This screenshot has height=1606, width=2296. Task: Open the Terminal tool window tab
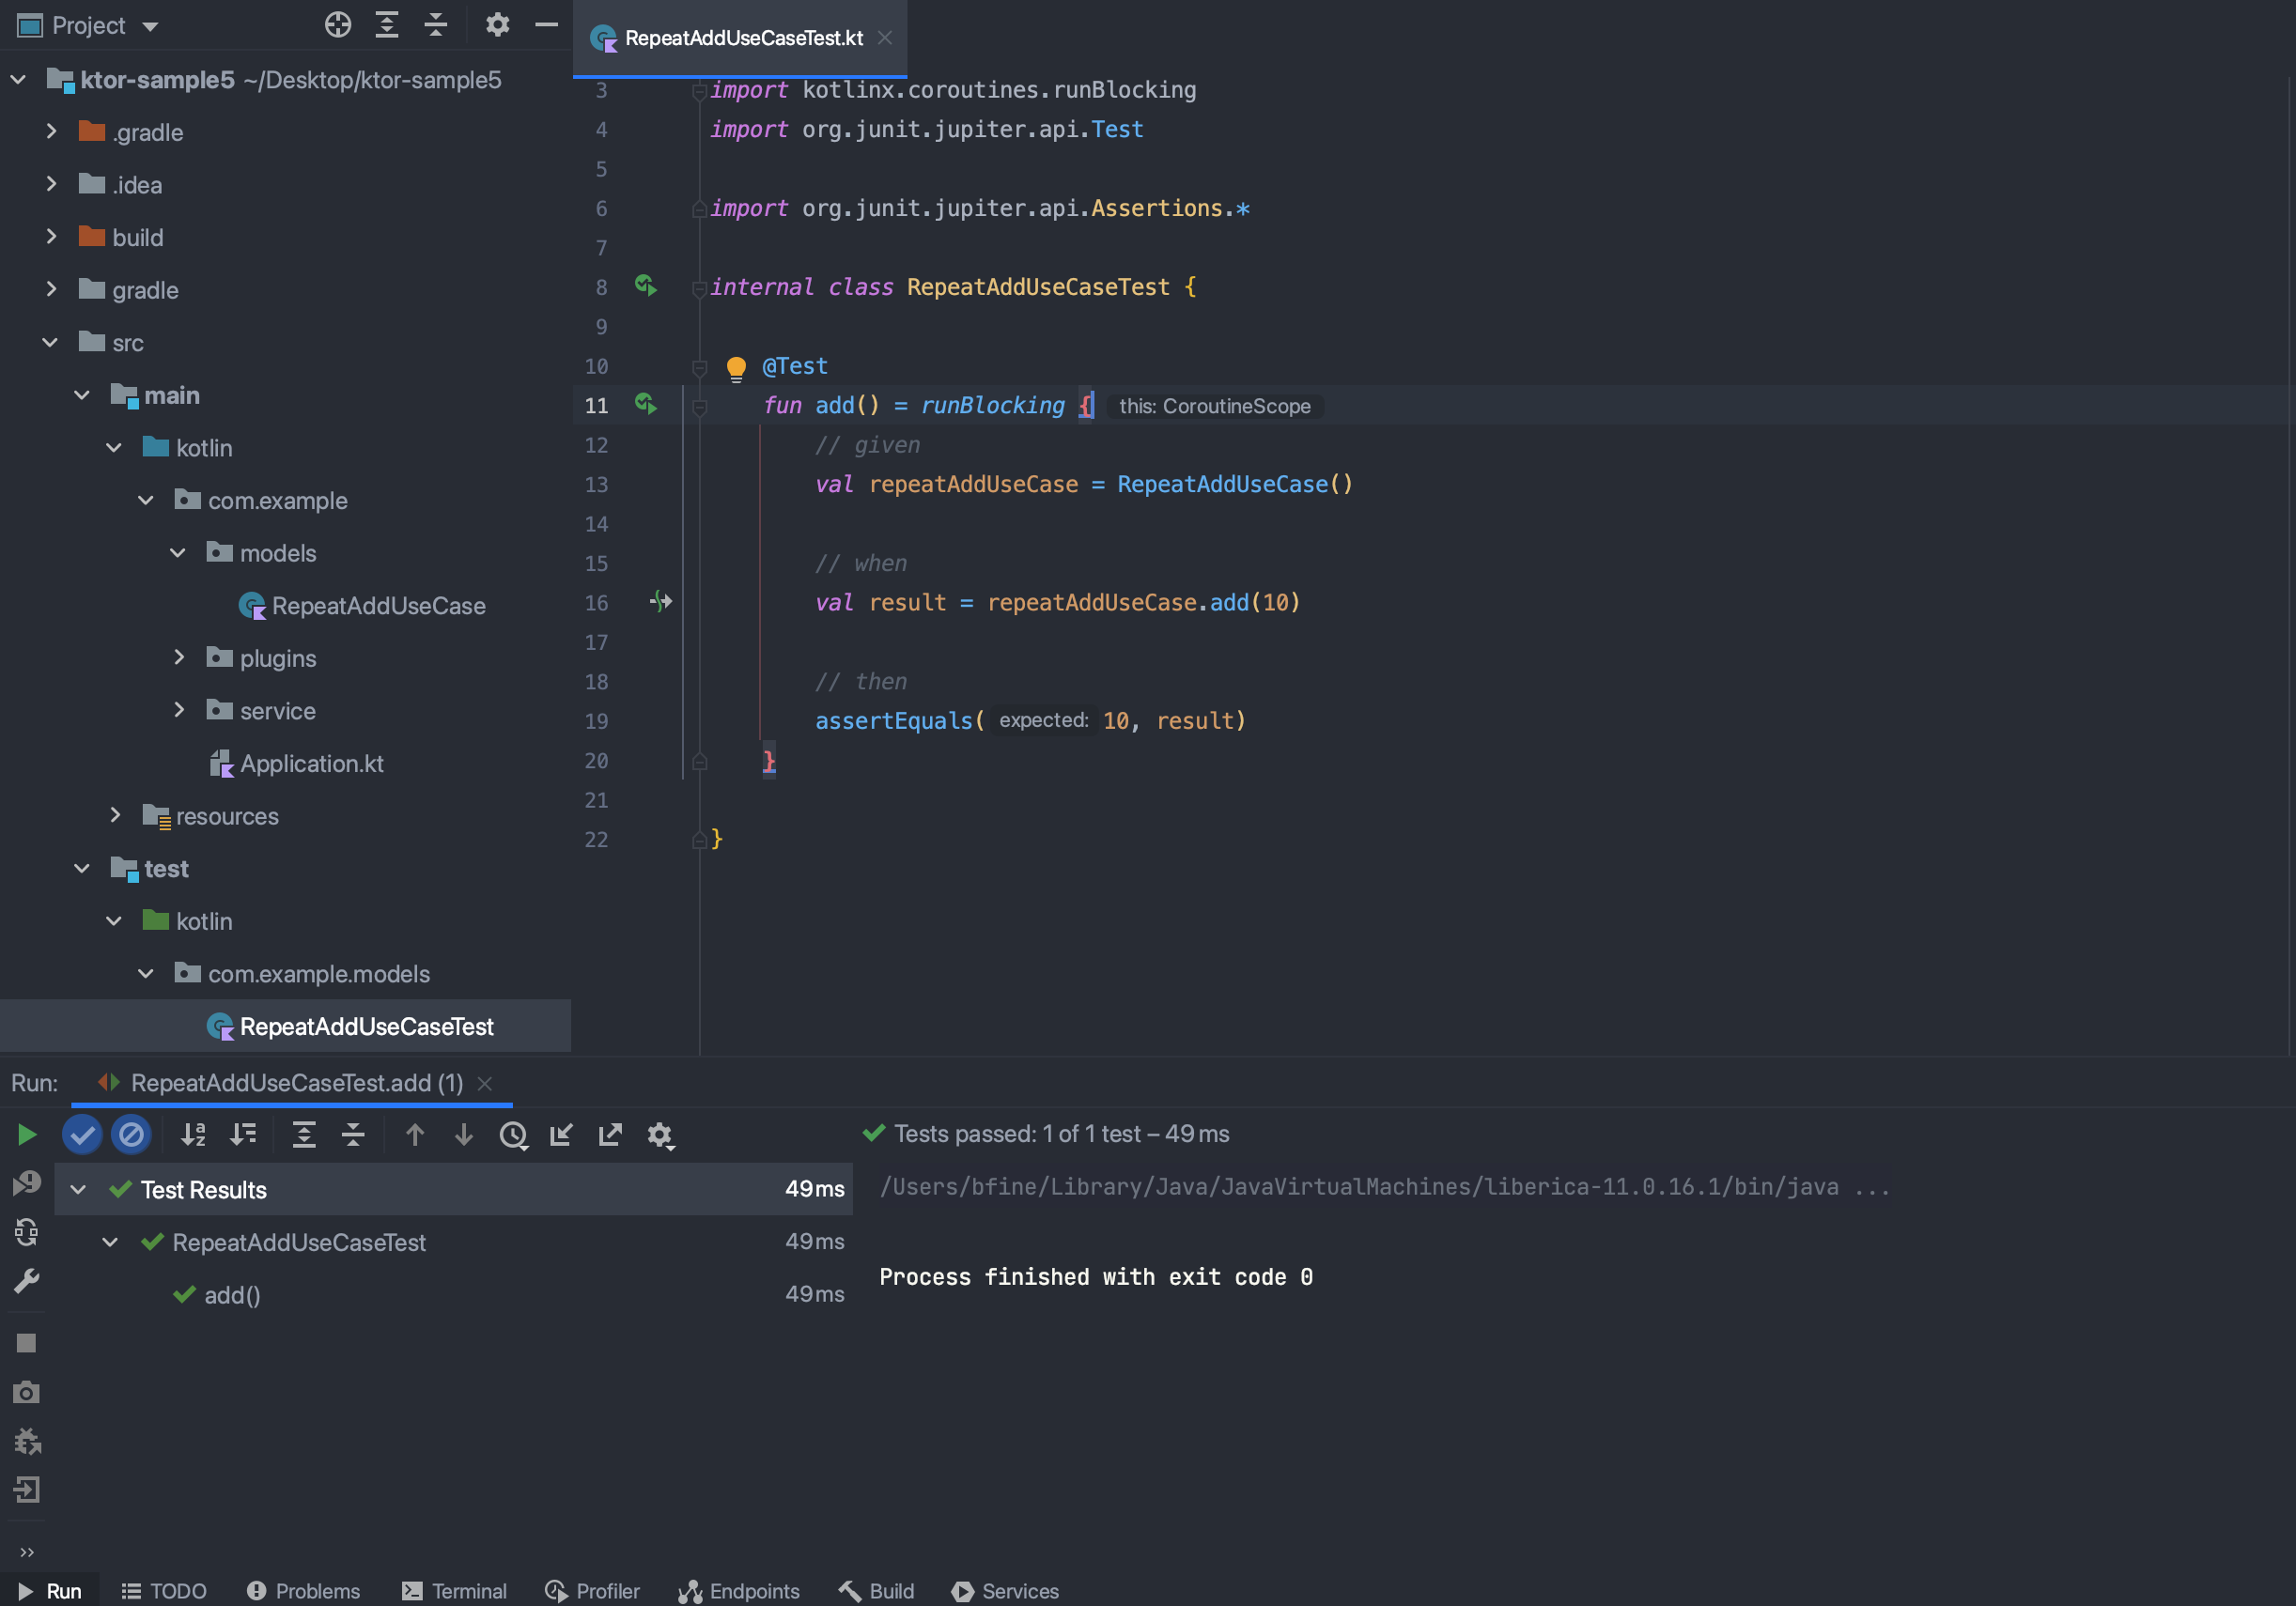(455, 1590)
